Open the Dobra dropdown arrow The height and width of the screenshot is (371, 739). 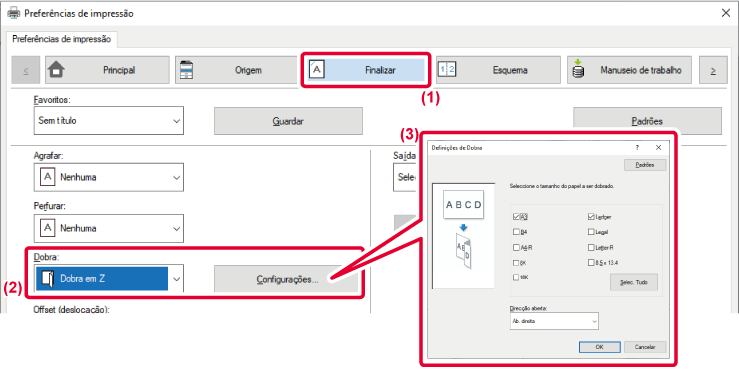point(176,279)
